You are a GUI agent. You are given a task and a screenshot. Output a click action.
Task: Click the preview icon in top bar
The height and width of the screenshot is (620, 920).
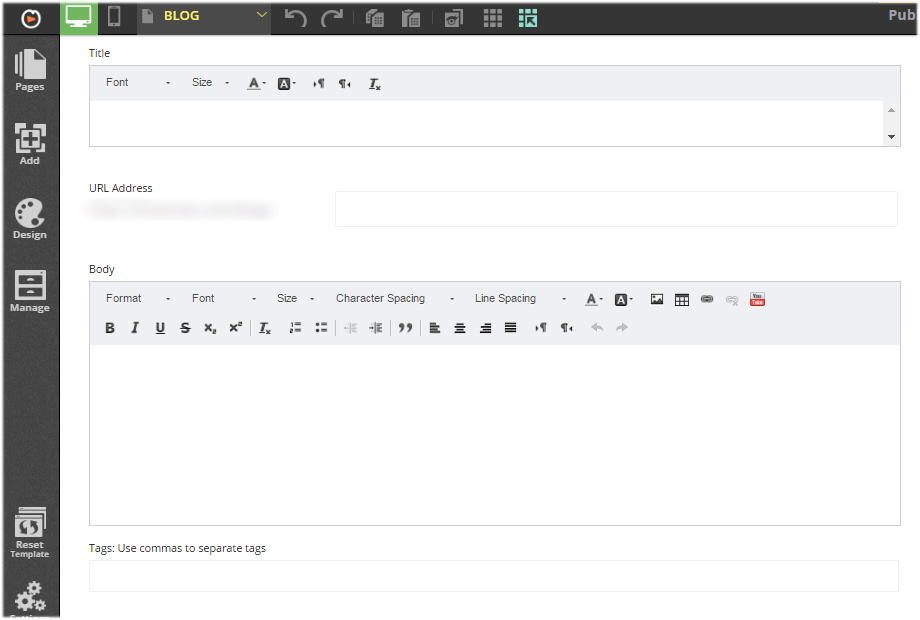click(x=454, y=18)
